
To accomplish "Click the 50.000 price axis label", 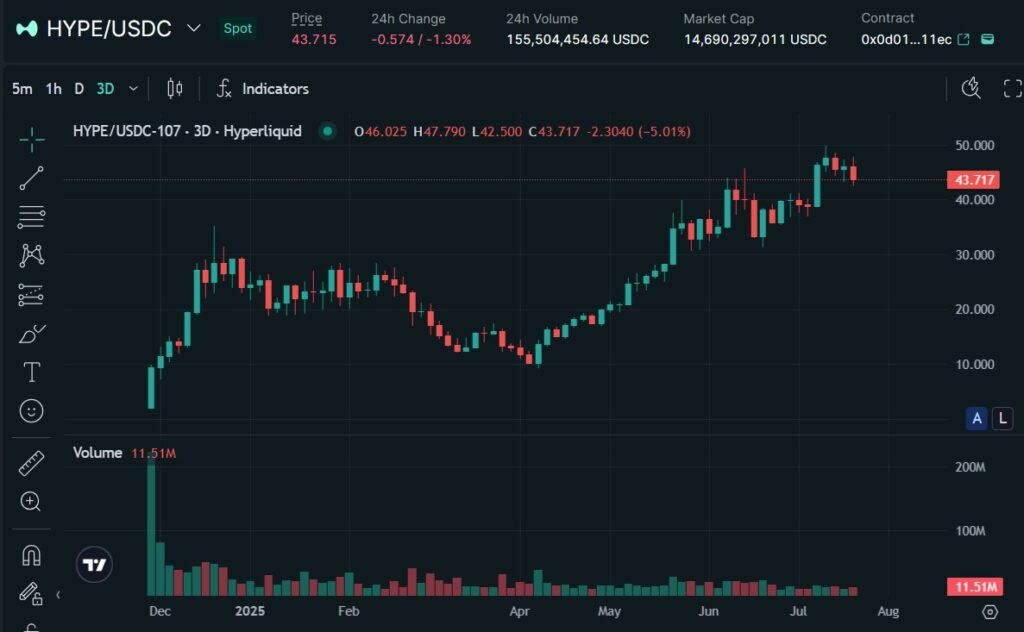I will [974, 145].
